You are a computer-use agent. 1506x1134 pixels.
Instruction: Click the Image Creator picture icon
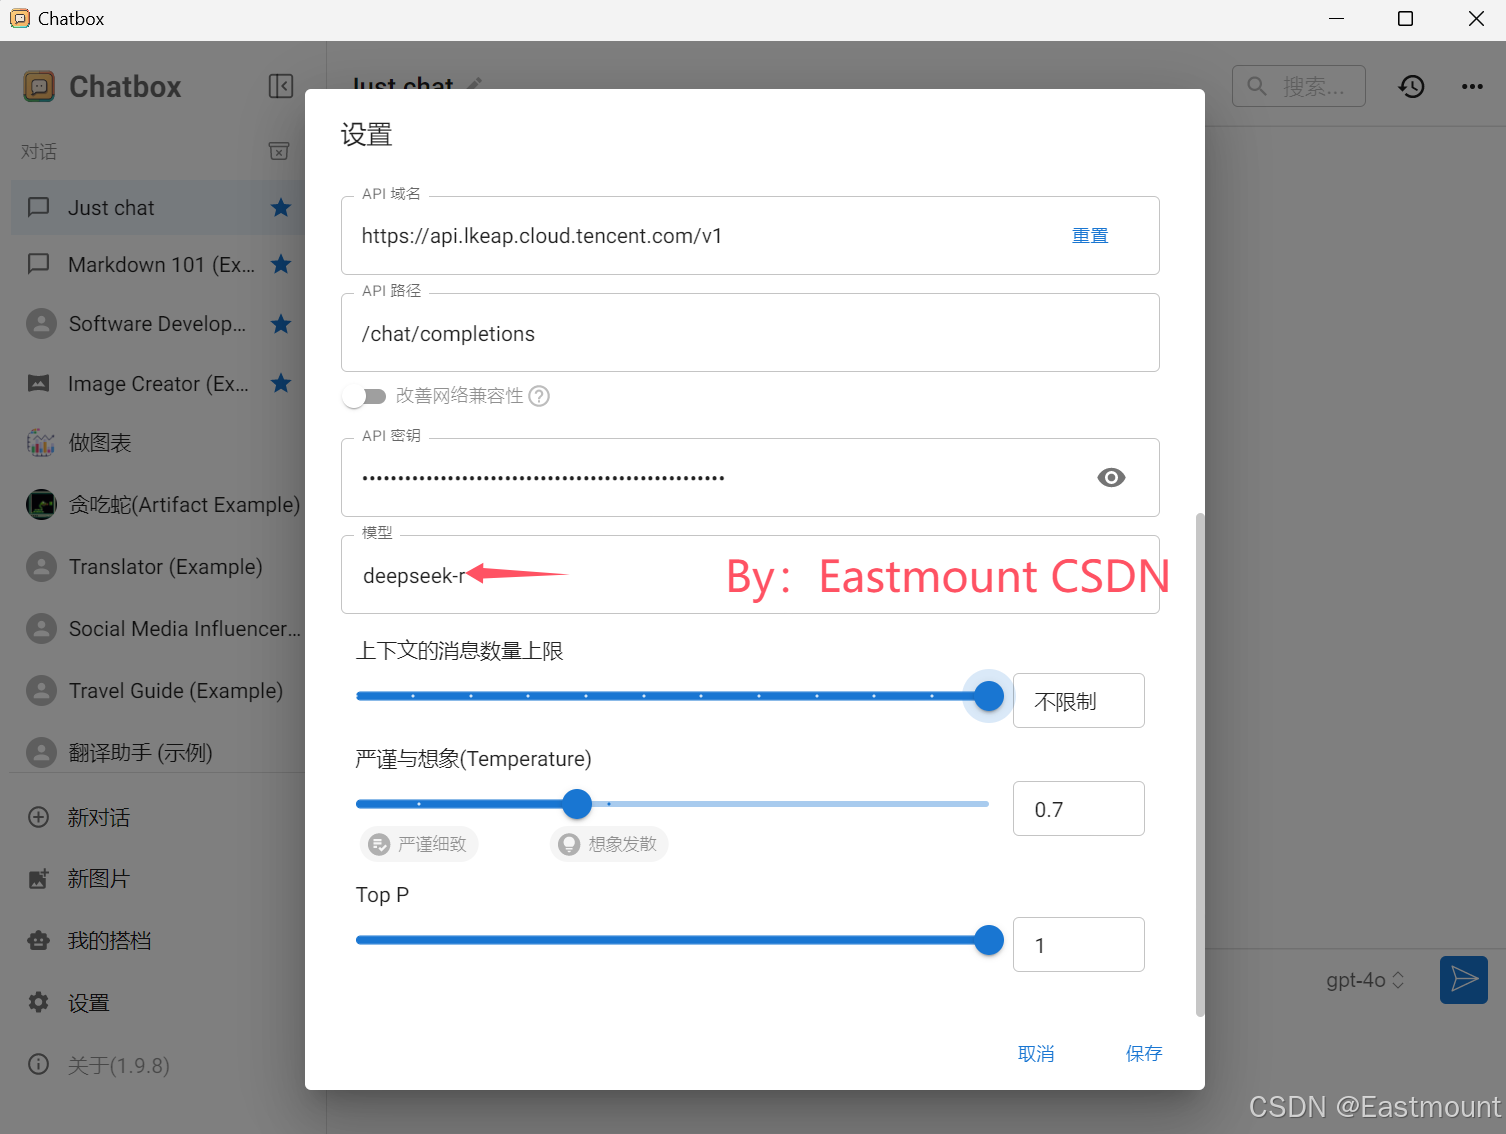click(x=39, y=383)
